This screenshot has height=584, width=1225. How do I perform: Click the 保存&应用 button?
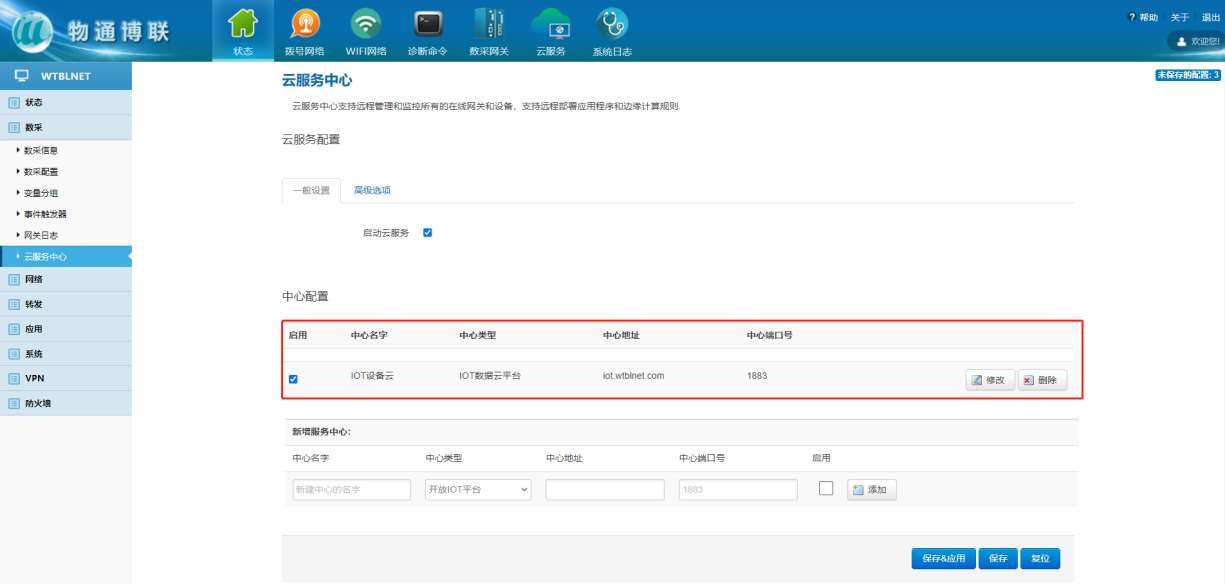(x=942, y=559)
